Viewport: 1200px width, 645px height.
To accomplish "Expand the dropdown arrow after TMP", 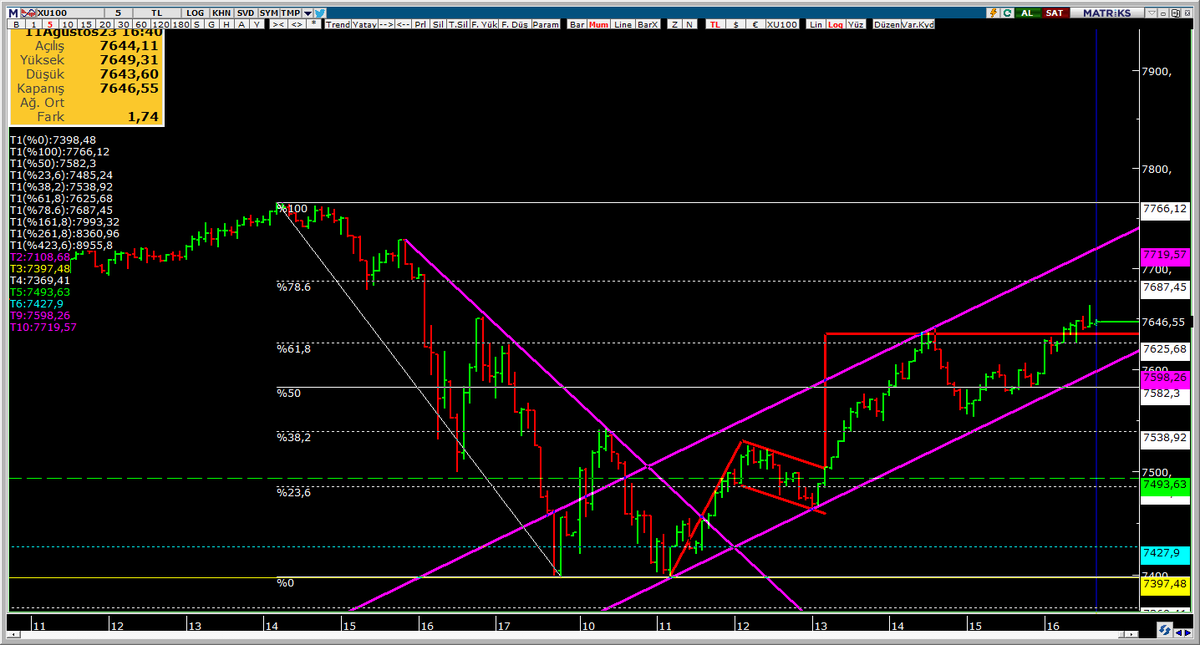I will (x=308, y=13).
